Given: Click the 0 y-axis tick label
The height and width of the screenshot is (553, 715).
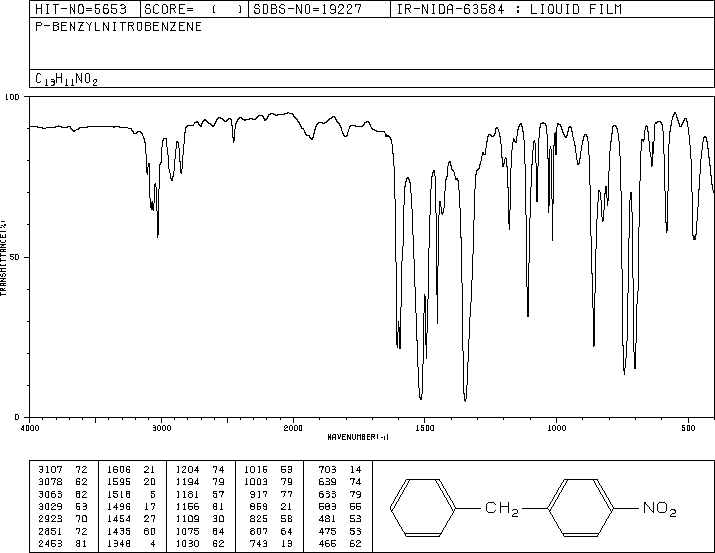Looking at the screenshot, I should point(17,417).
